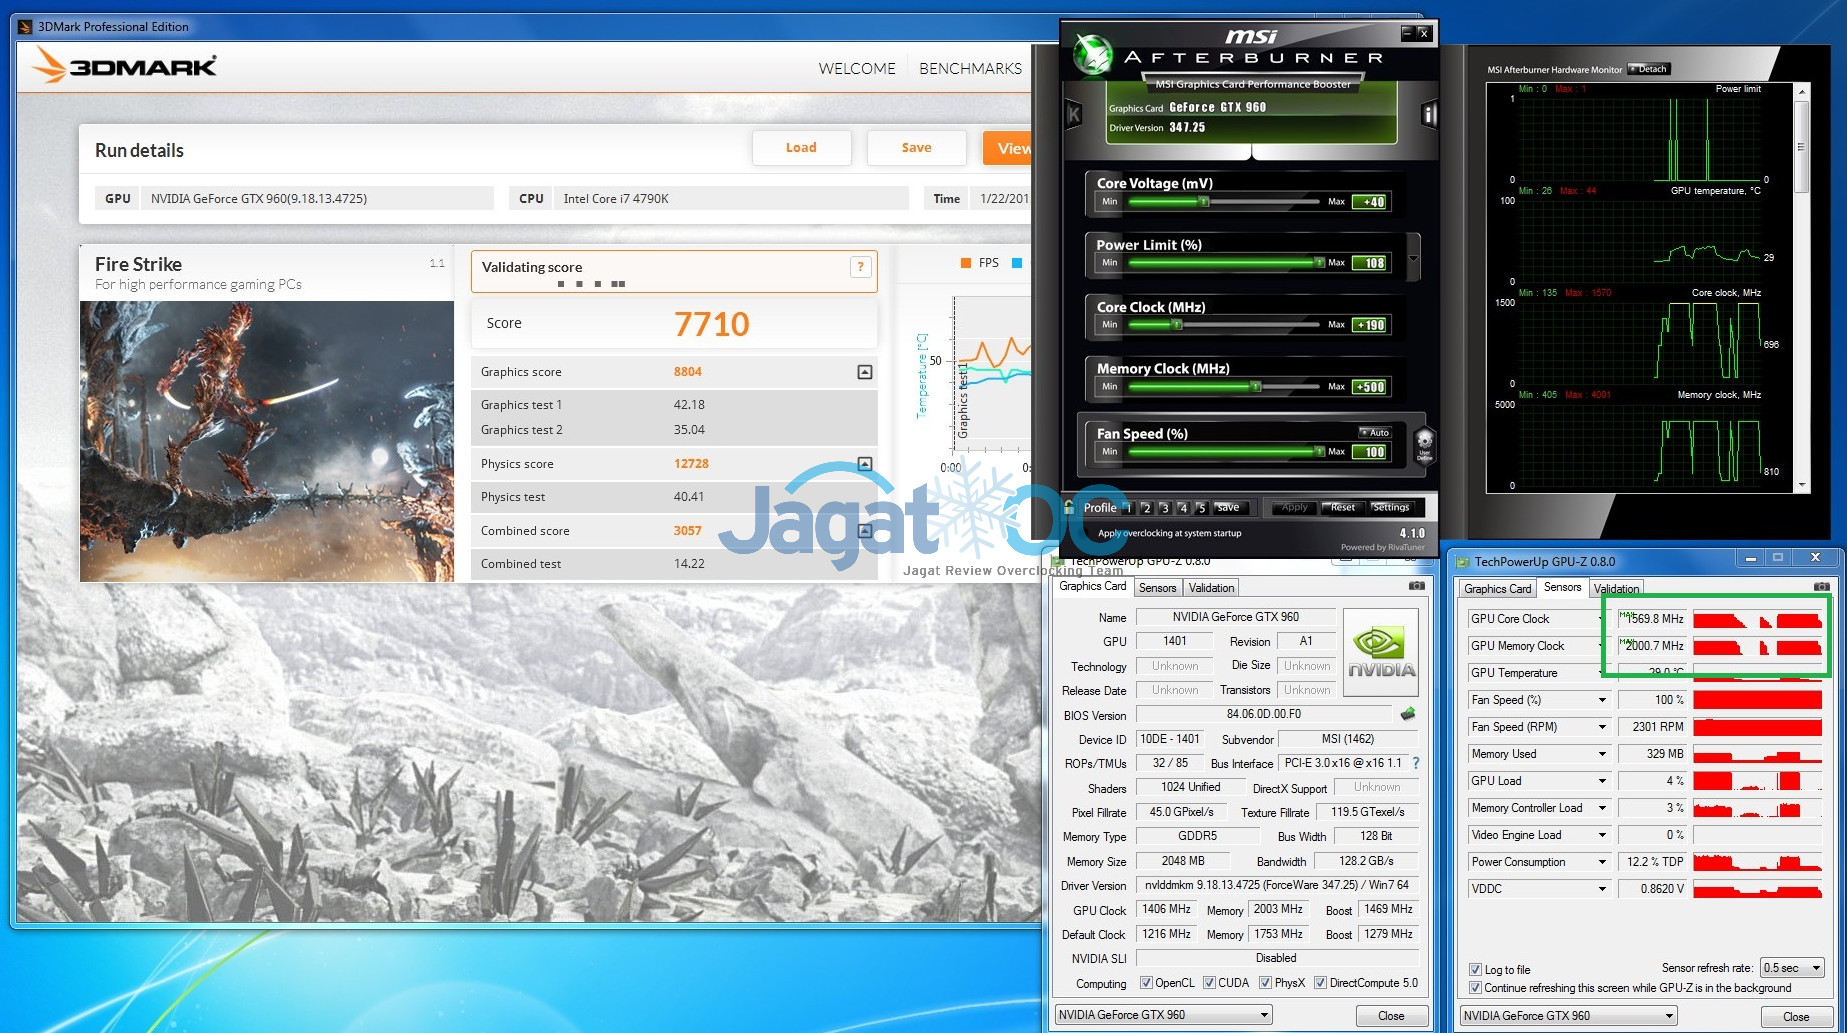Collapse the Graphics score details expander

coord(865,372)
